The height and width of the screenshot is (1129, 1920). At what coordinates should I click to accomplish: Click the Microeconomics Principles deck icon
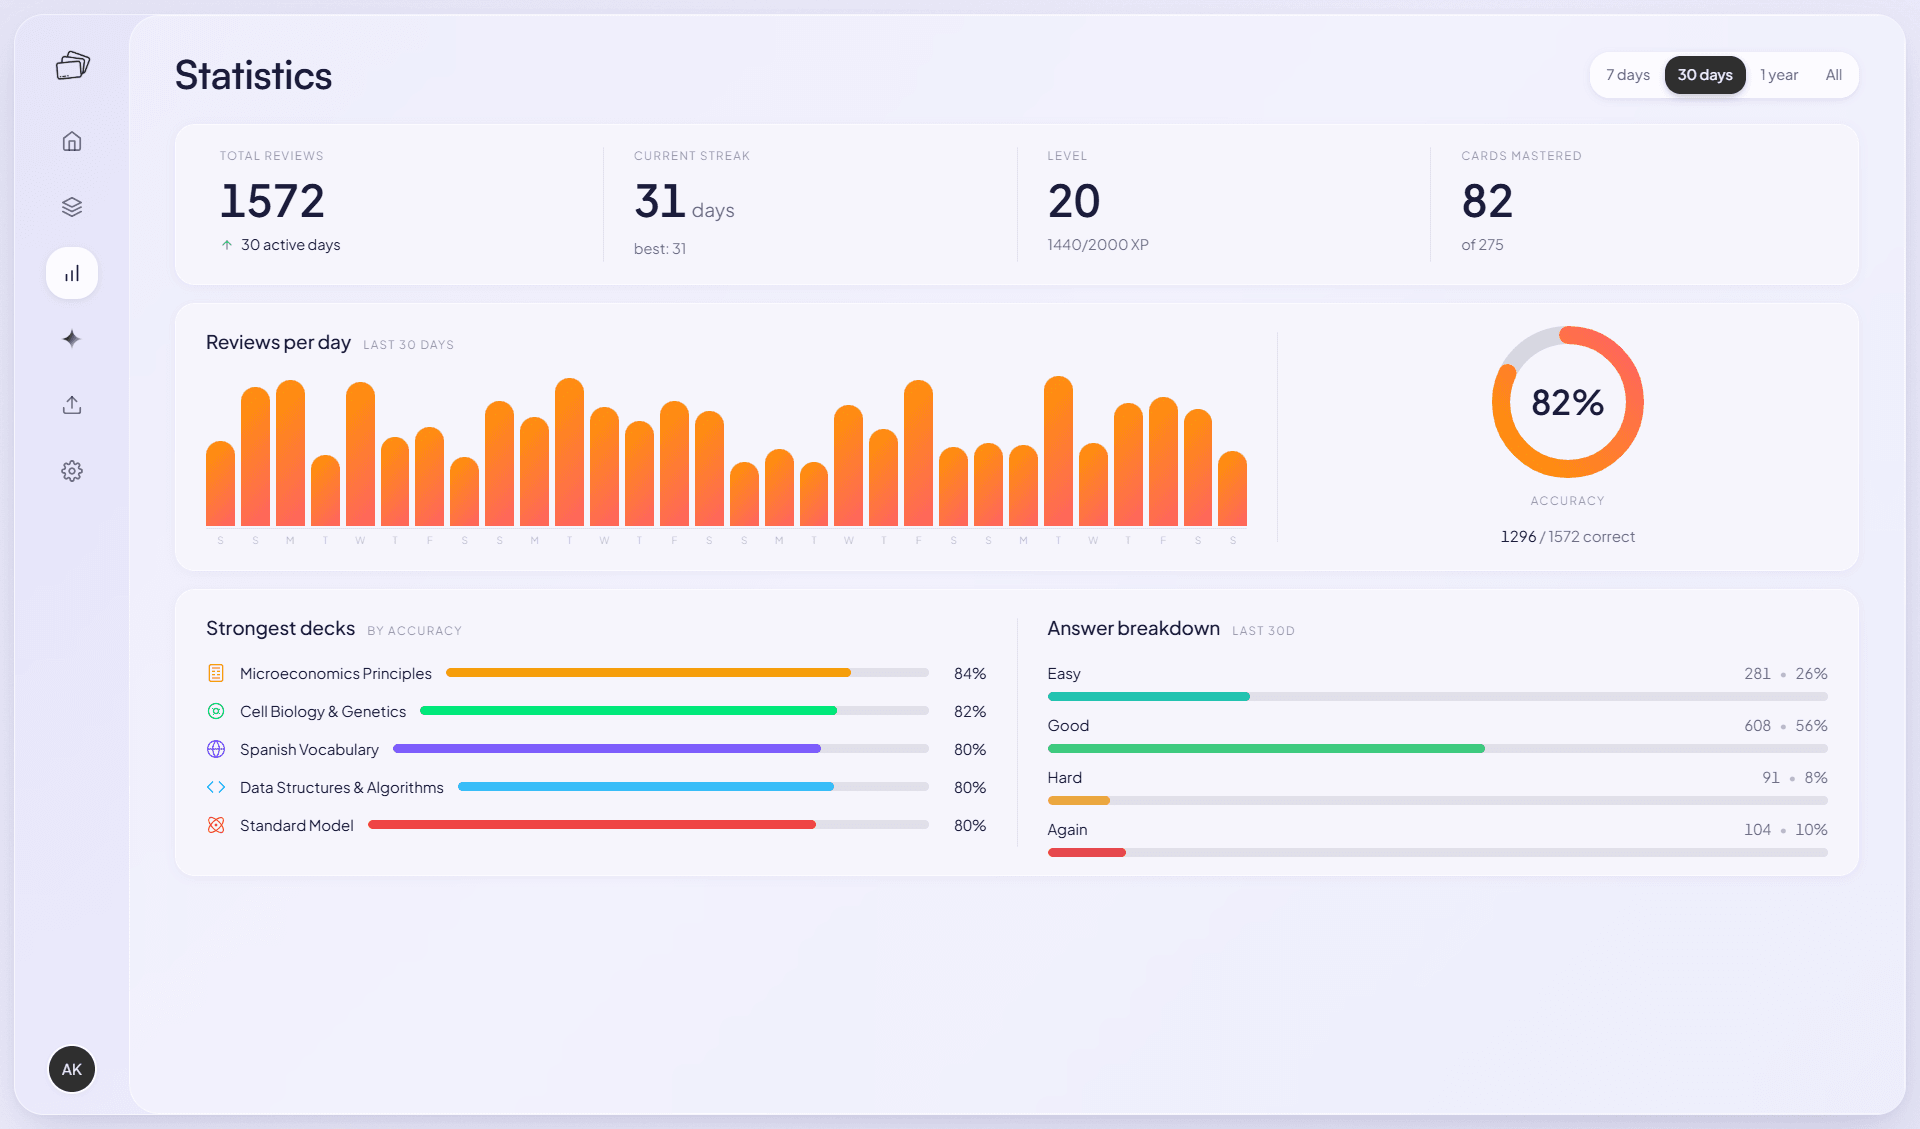[216, 673]
